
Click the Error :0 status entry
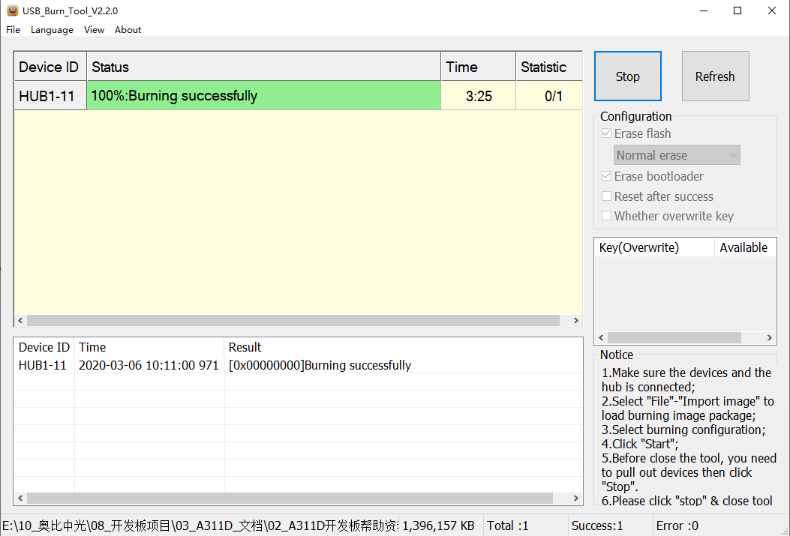click(677, 526)
